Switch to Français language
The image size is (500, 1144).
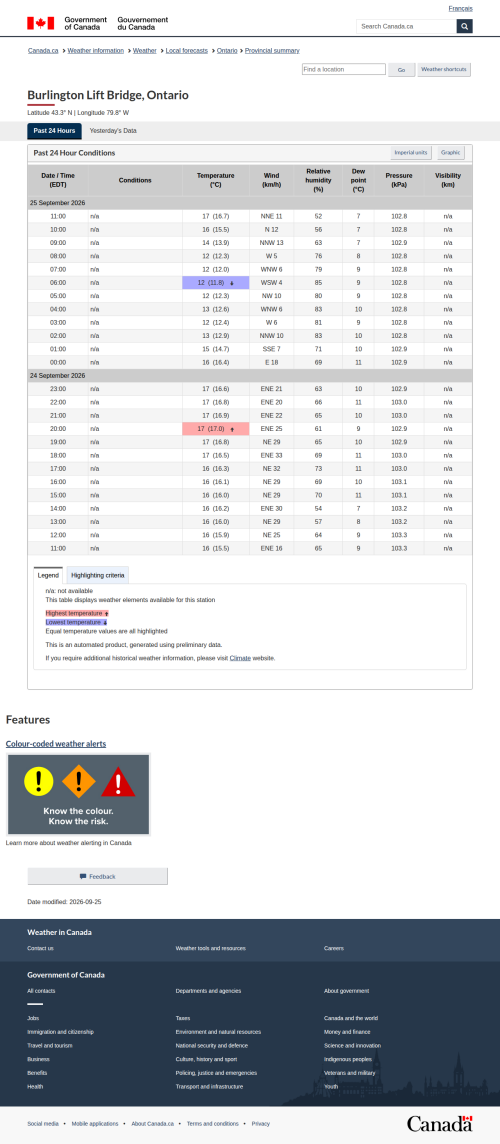point(461,8)
